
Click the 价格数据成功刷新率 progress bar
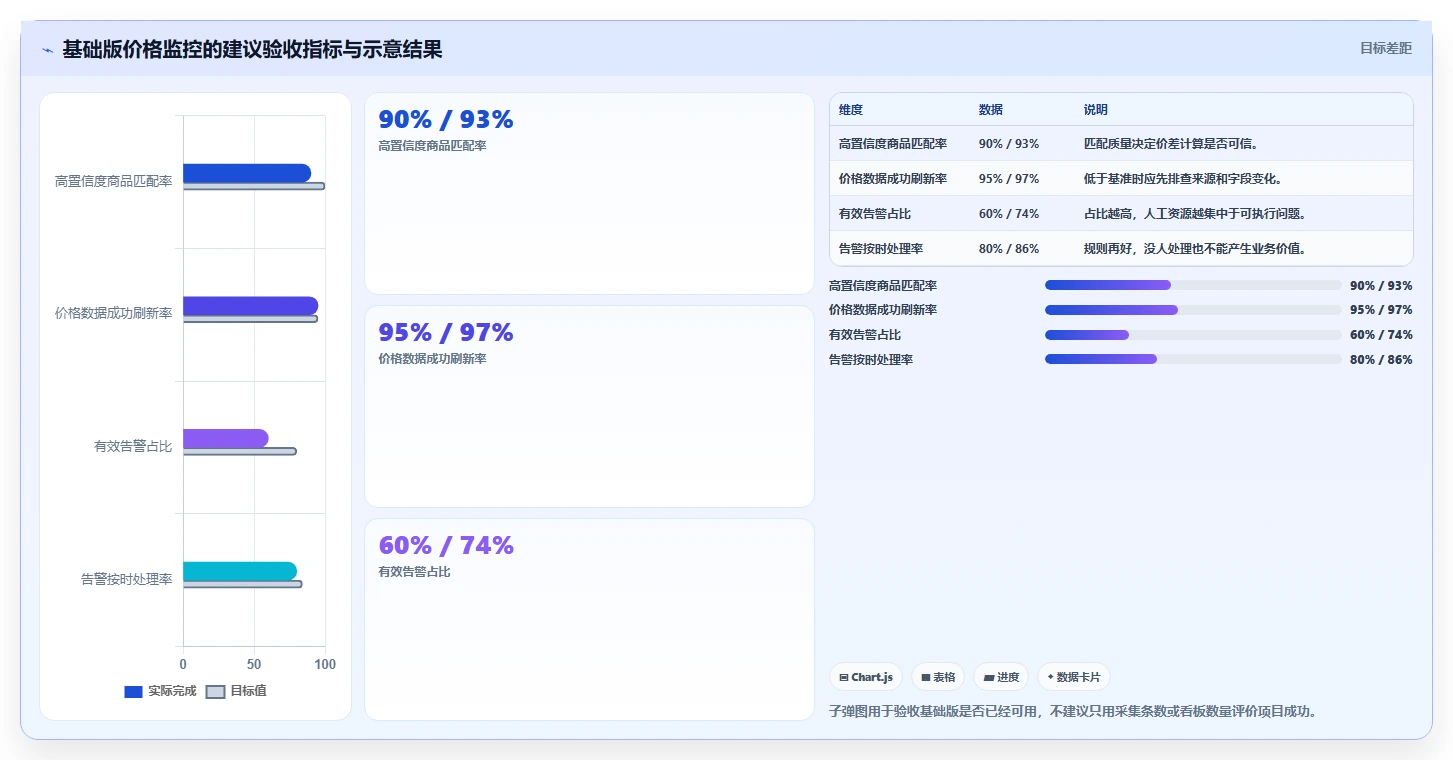1193,310
